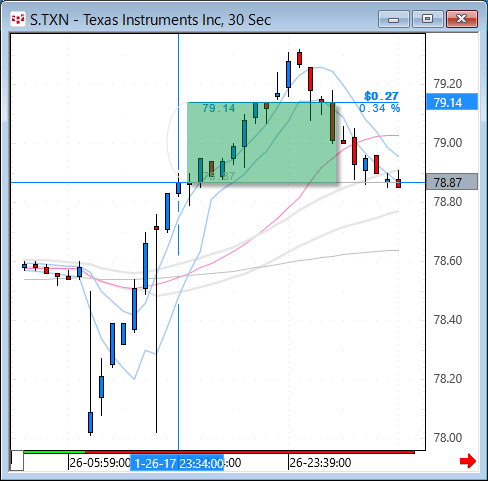
Task: Close the S.TXN chart window
Action: click(462, 19)
